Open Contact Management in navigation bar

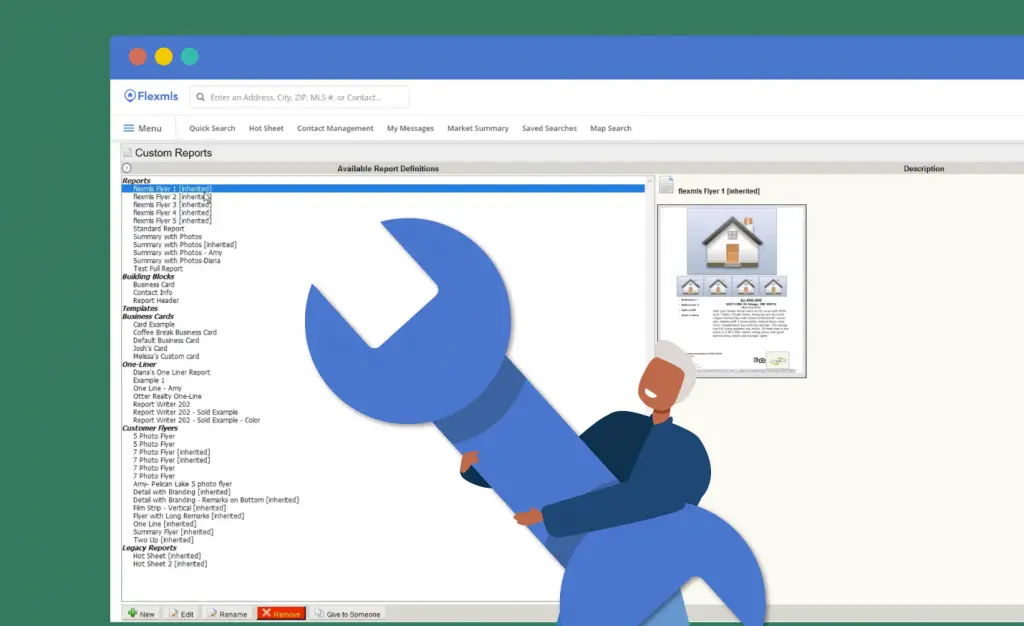(x=335, y=129)
